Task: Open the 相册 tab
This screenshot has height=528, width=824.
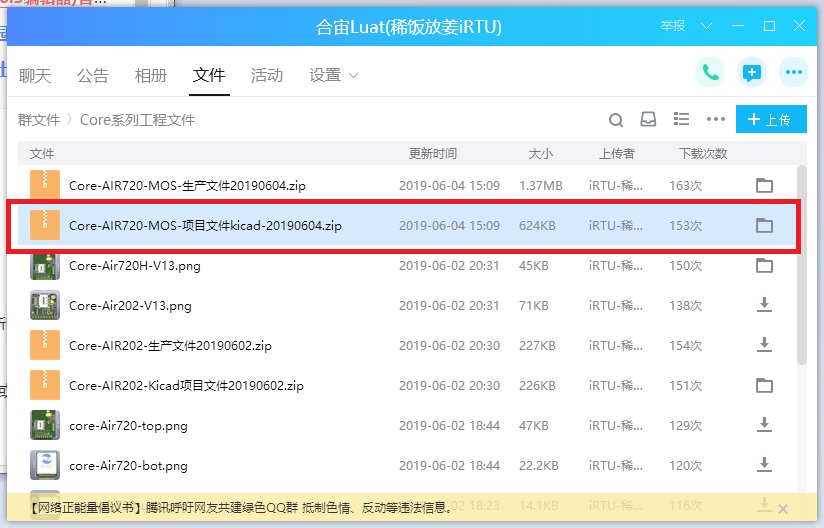Action: click(x=151, y=75)
